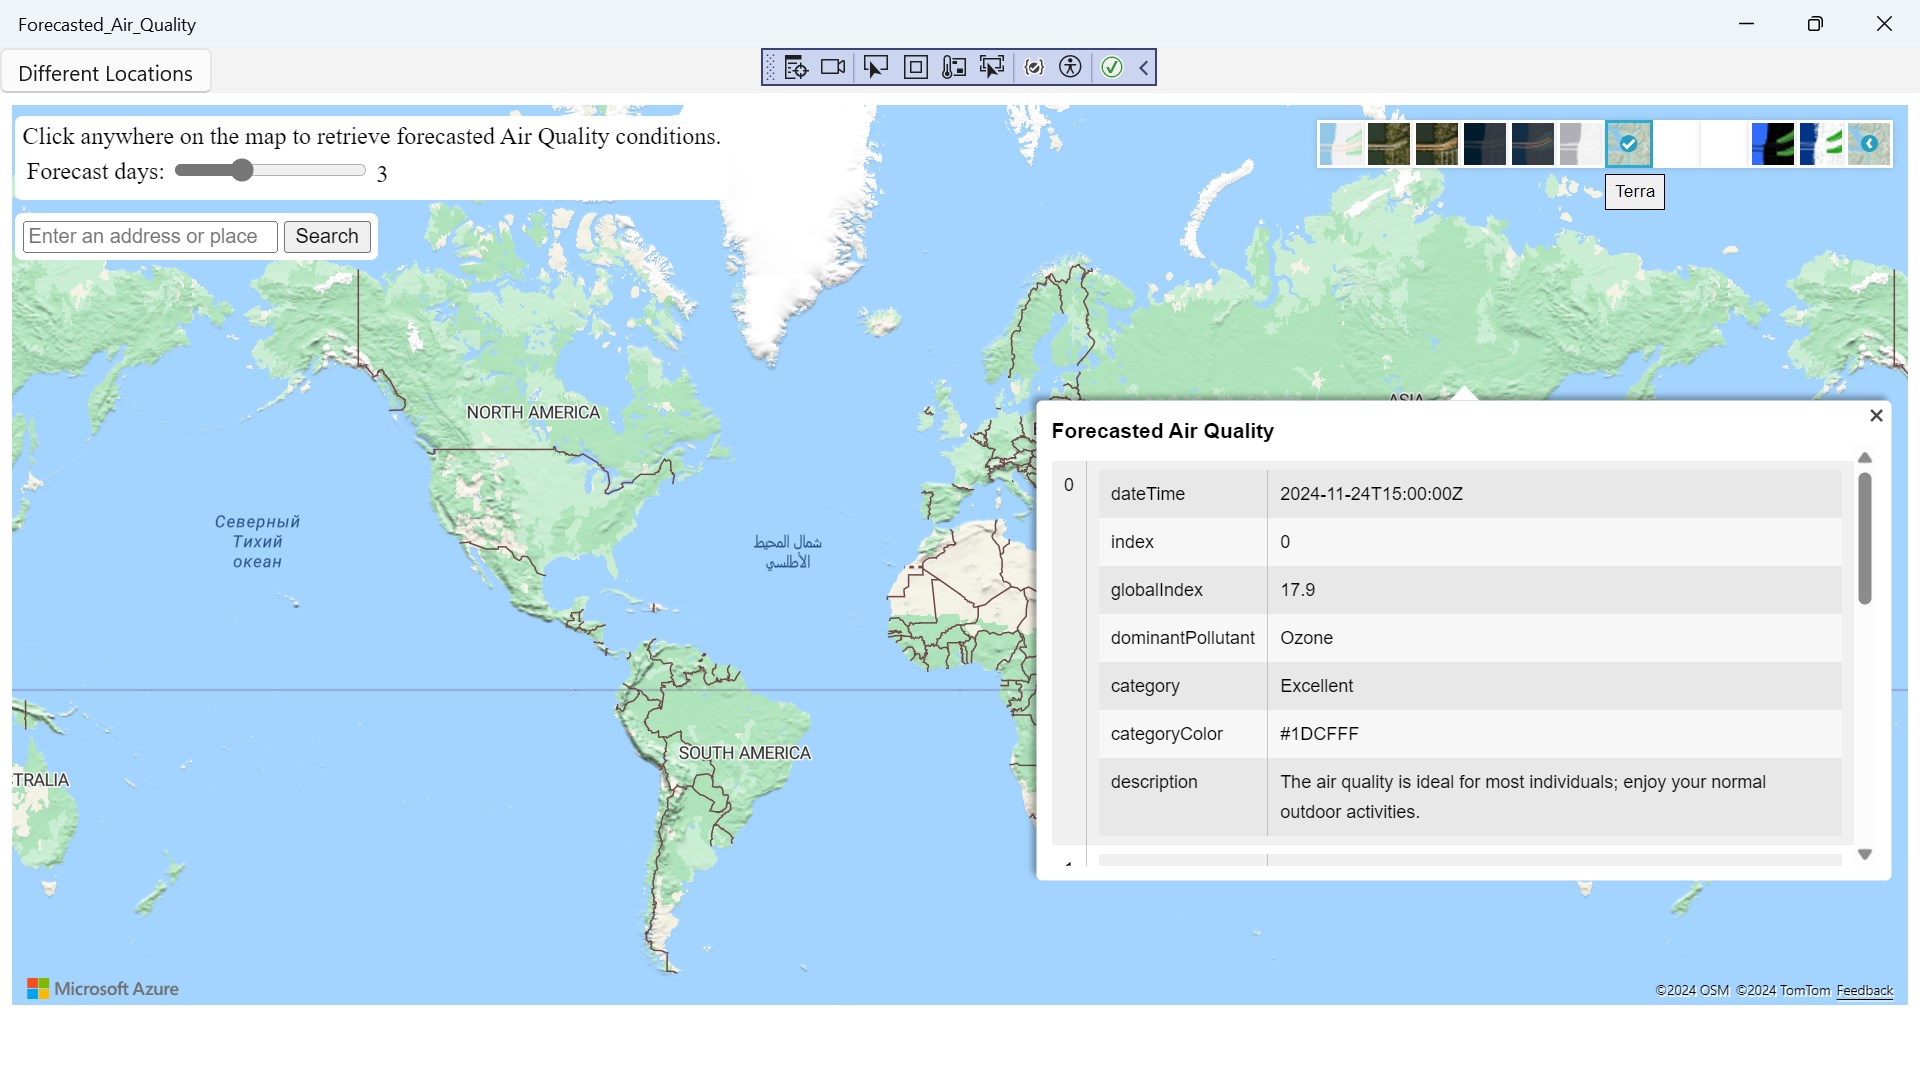Click the video camera toolbar icon

pos(833,67)
